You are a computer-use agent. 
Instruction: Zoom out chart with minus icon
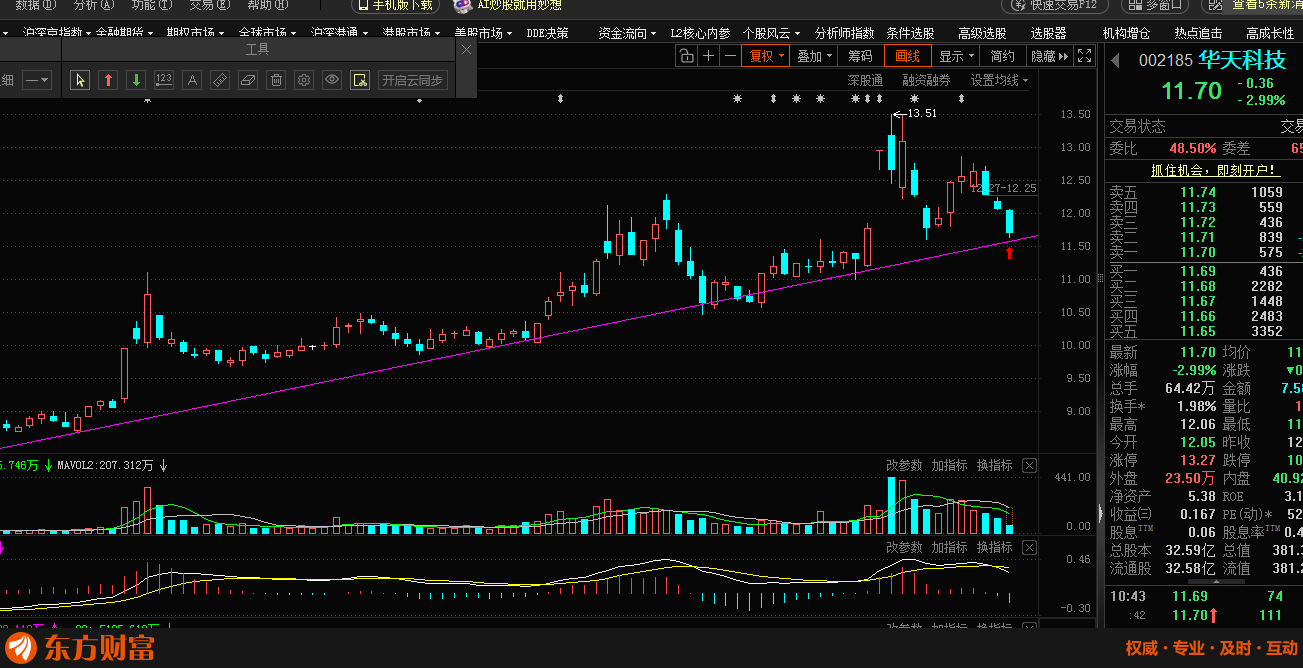pos(731,56)
